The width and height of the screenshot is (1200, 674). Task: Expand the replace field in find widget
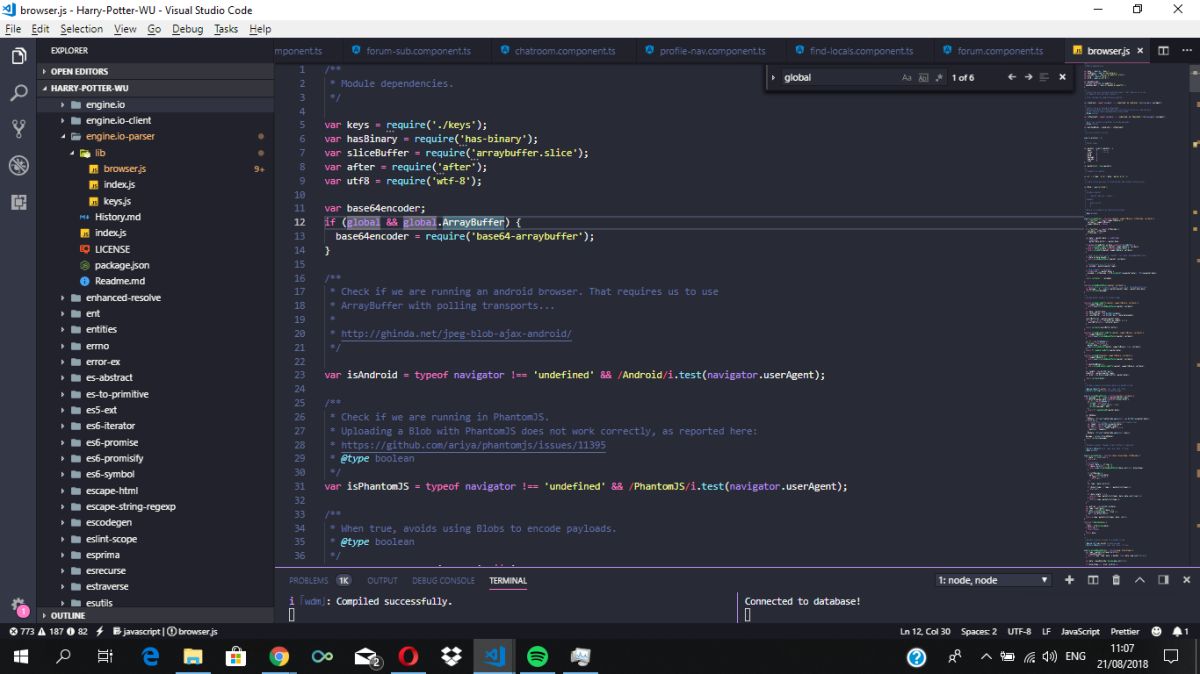pos(773,77)
